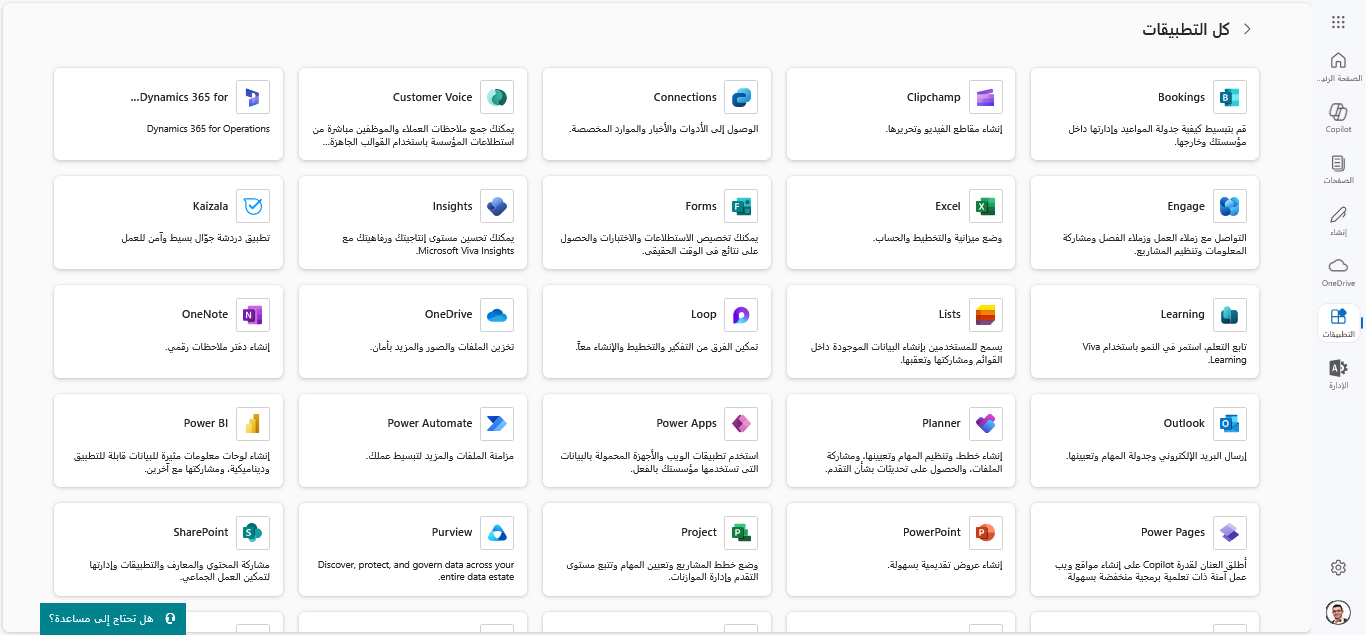Open the Bookings app icon
Screen dimensions: 1366x635
[x=1230, y=97]
